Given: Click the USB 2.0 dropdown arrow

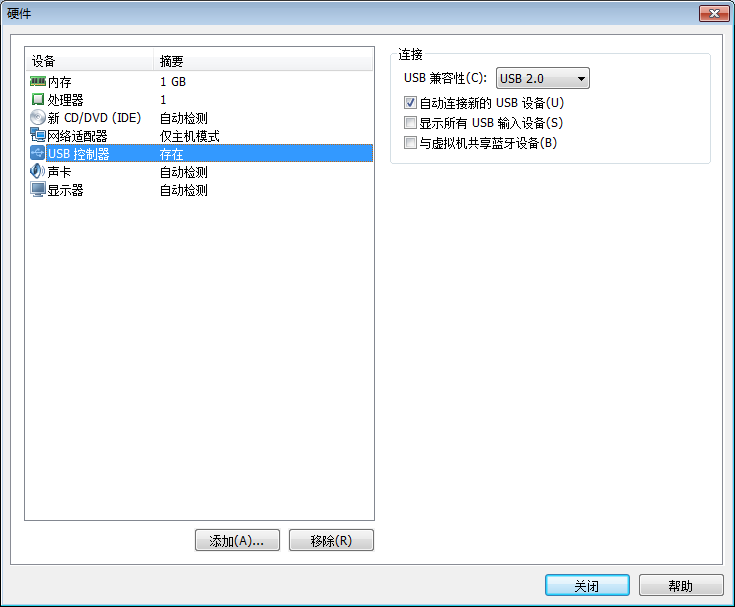Looking at the screenshot, I should click(581, 79).
